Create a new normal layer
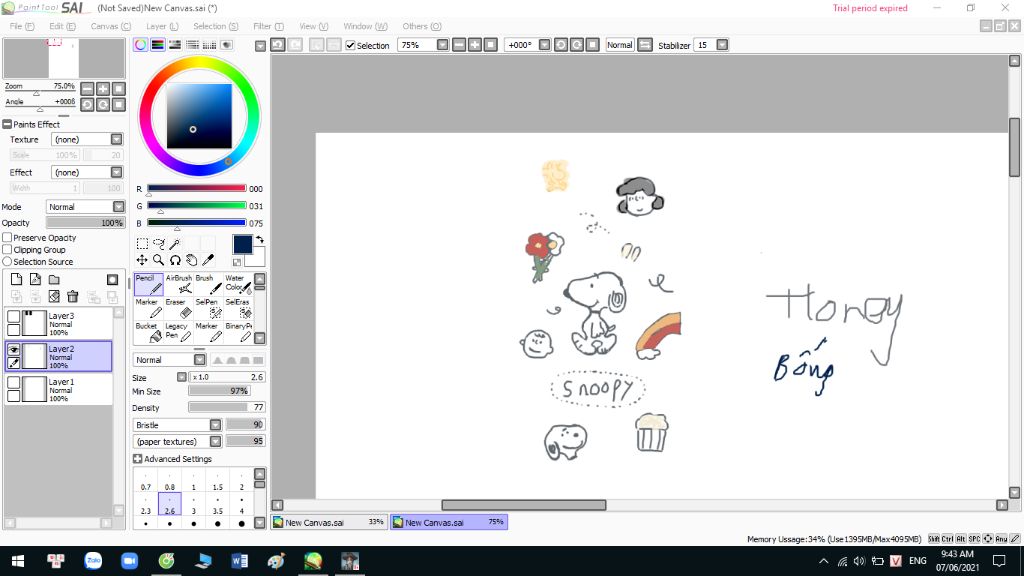The height and width of the screenshot is (576, 1024). coord(16,280)
